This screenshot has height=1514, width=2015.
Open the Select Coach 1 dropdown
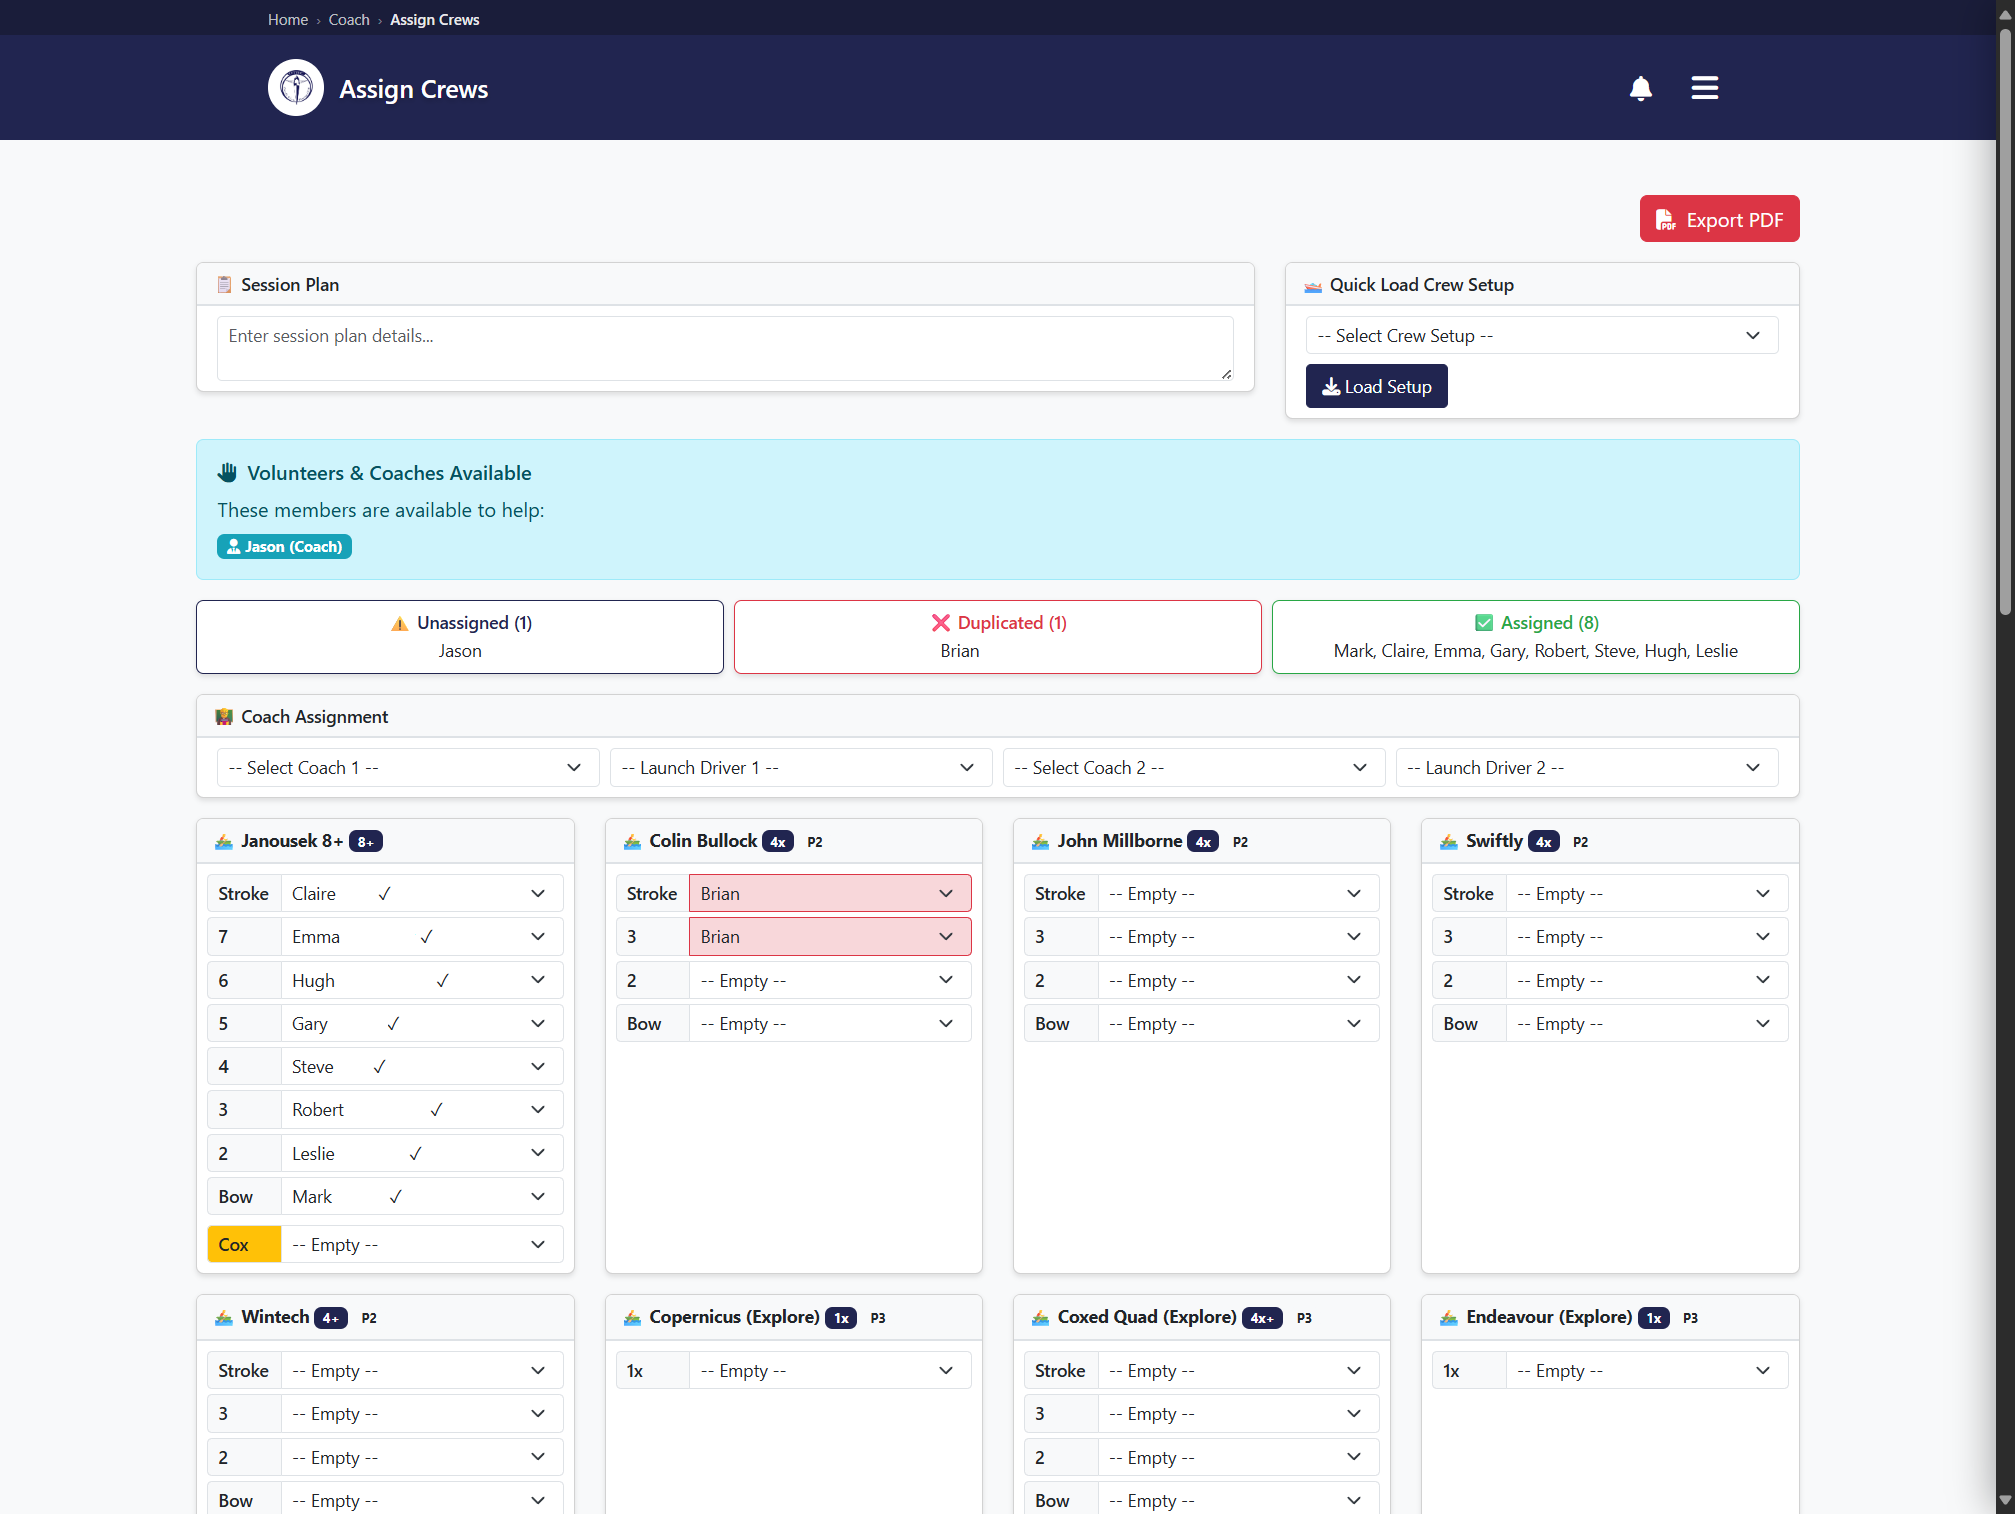(408, 768)
